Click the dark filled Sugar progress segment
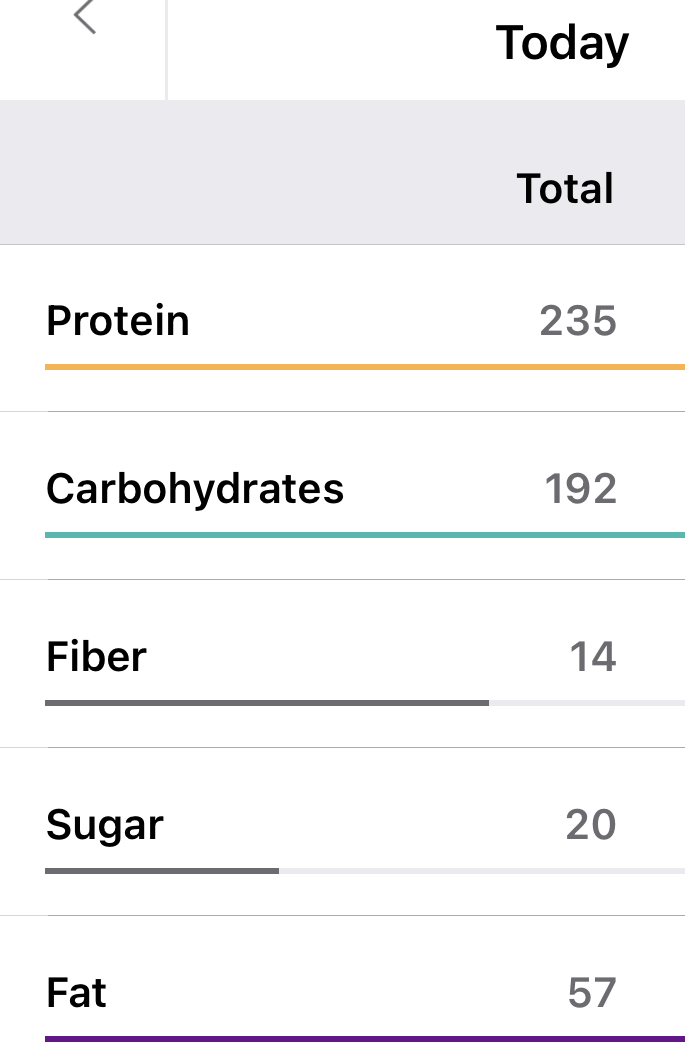Image resolution: width=685 pixels, height=1048 pixels. click(161, 871)
